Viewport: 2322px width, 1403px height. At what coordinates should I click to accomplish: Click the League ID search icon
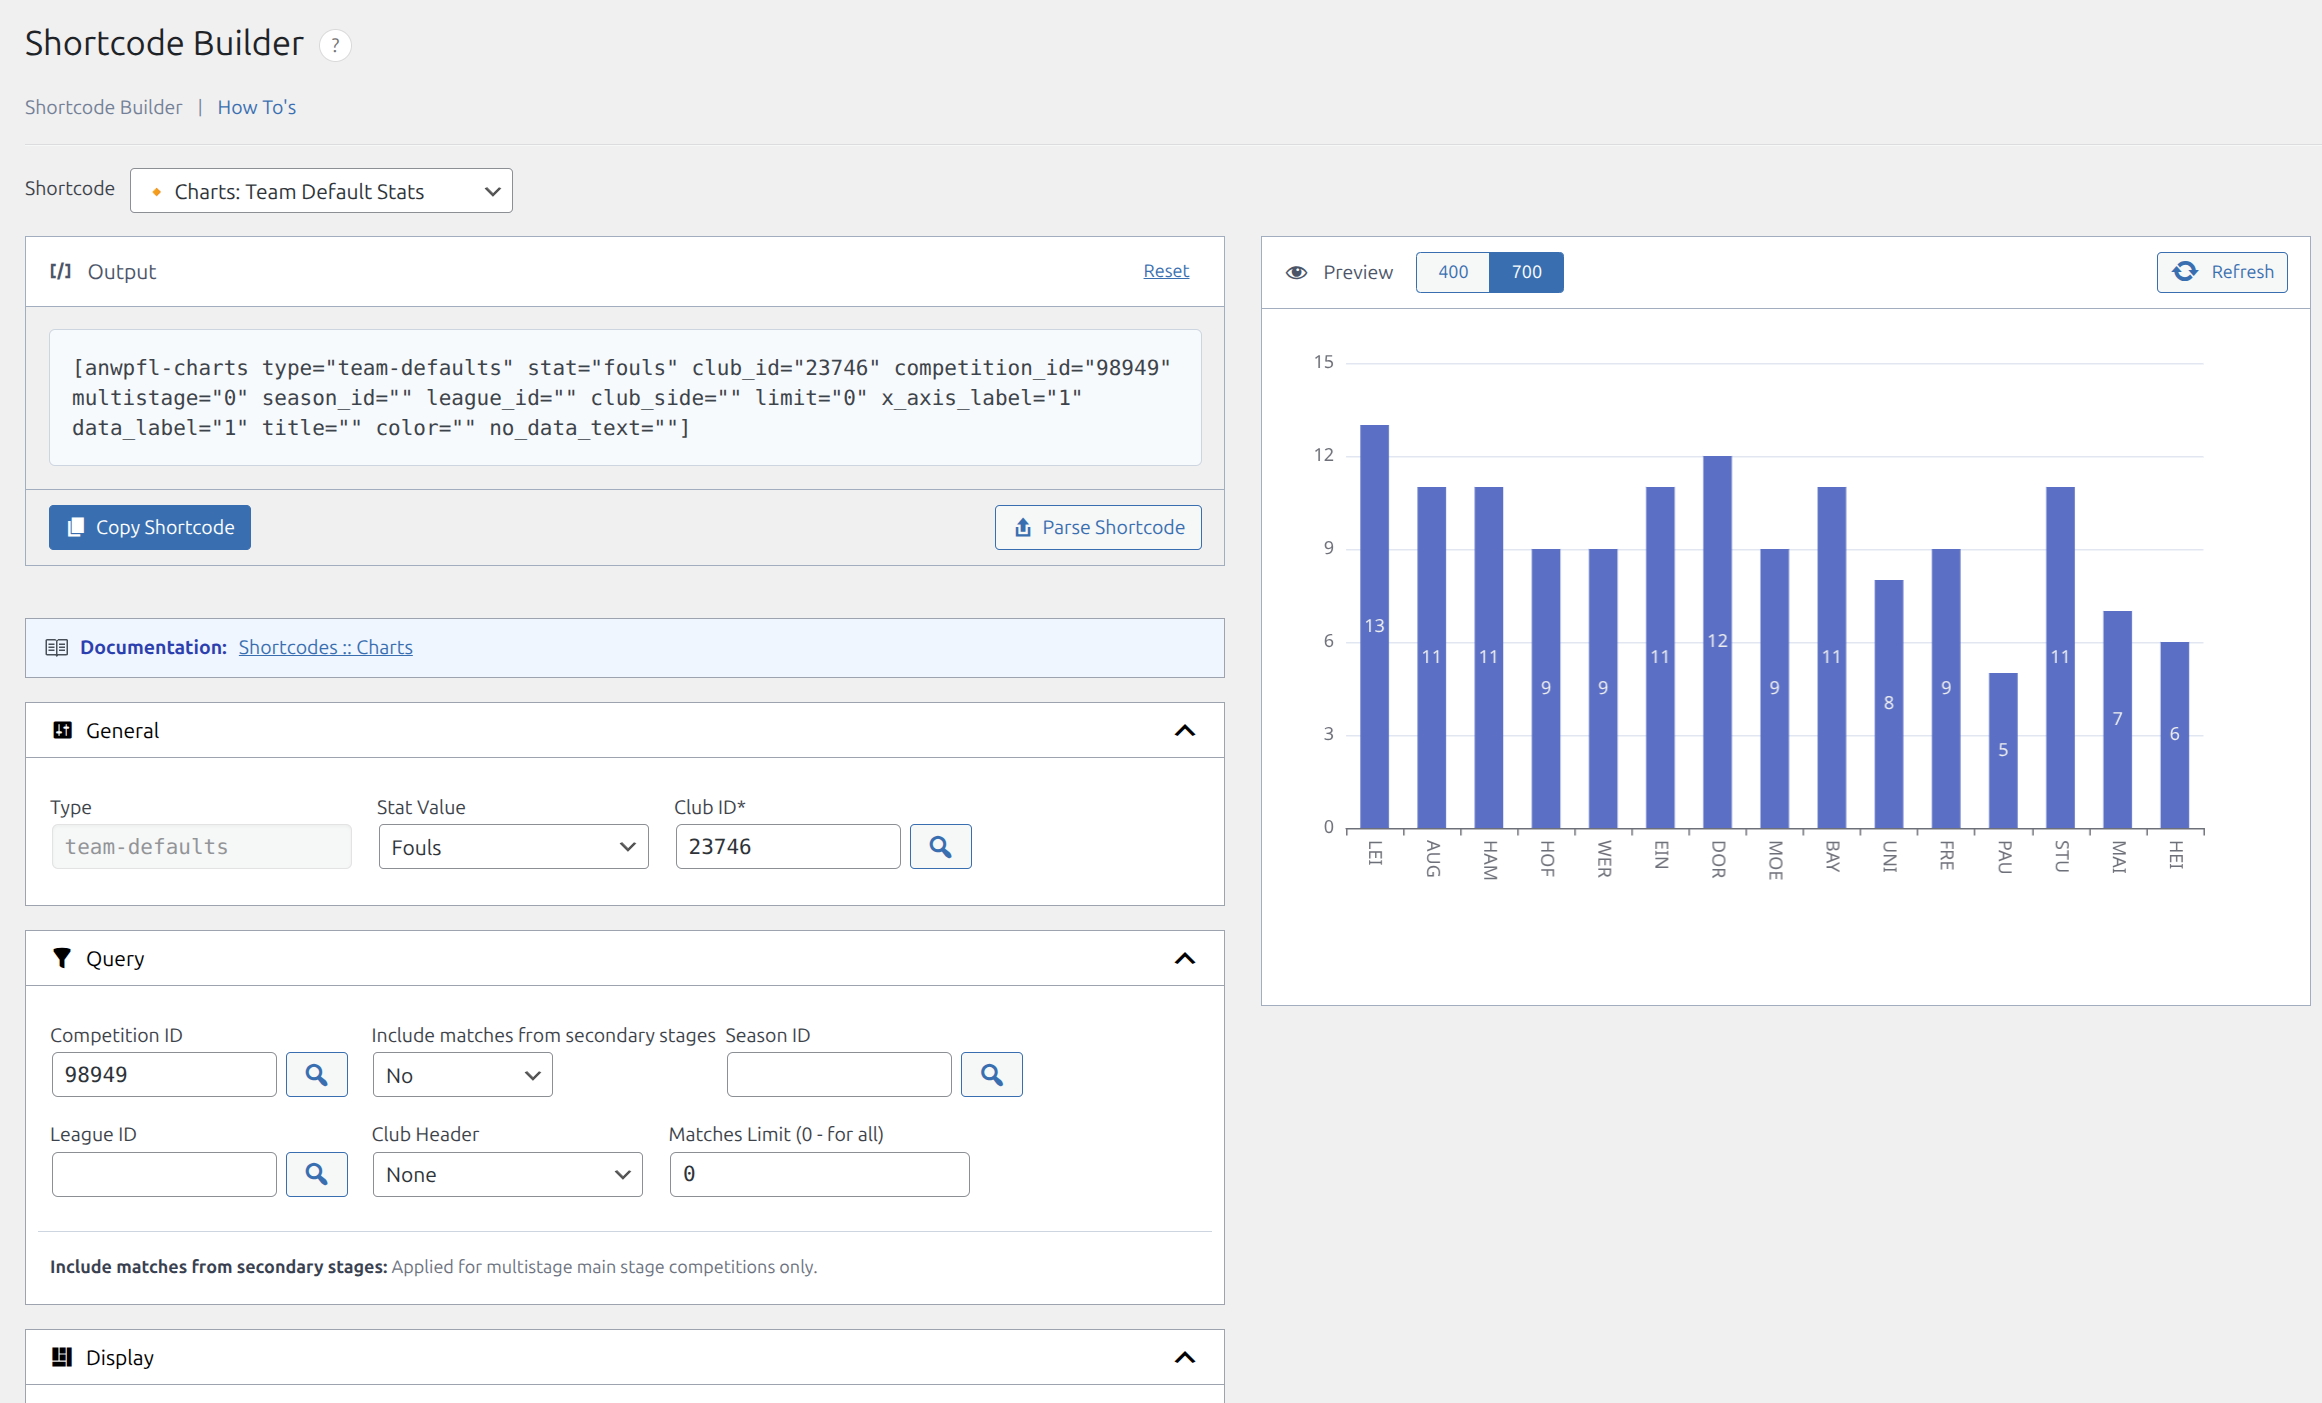pyautogui.click(x=316, y=1174)
